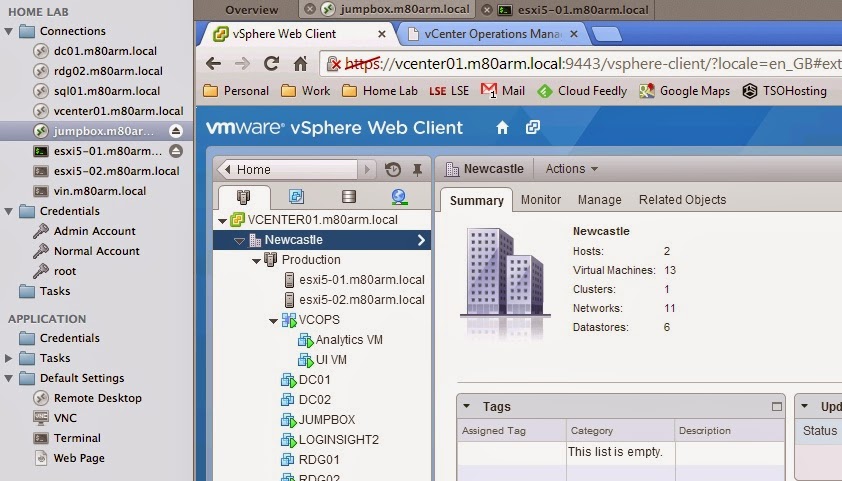The image size is (842, 481).
Task: Select the Monitor tab
Action: coord(541,200)
